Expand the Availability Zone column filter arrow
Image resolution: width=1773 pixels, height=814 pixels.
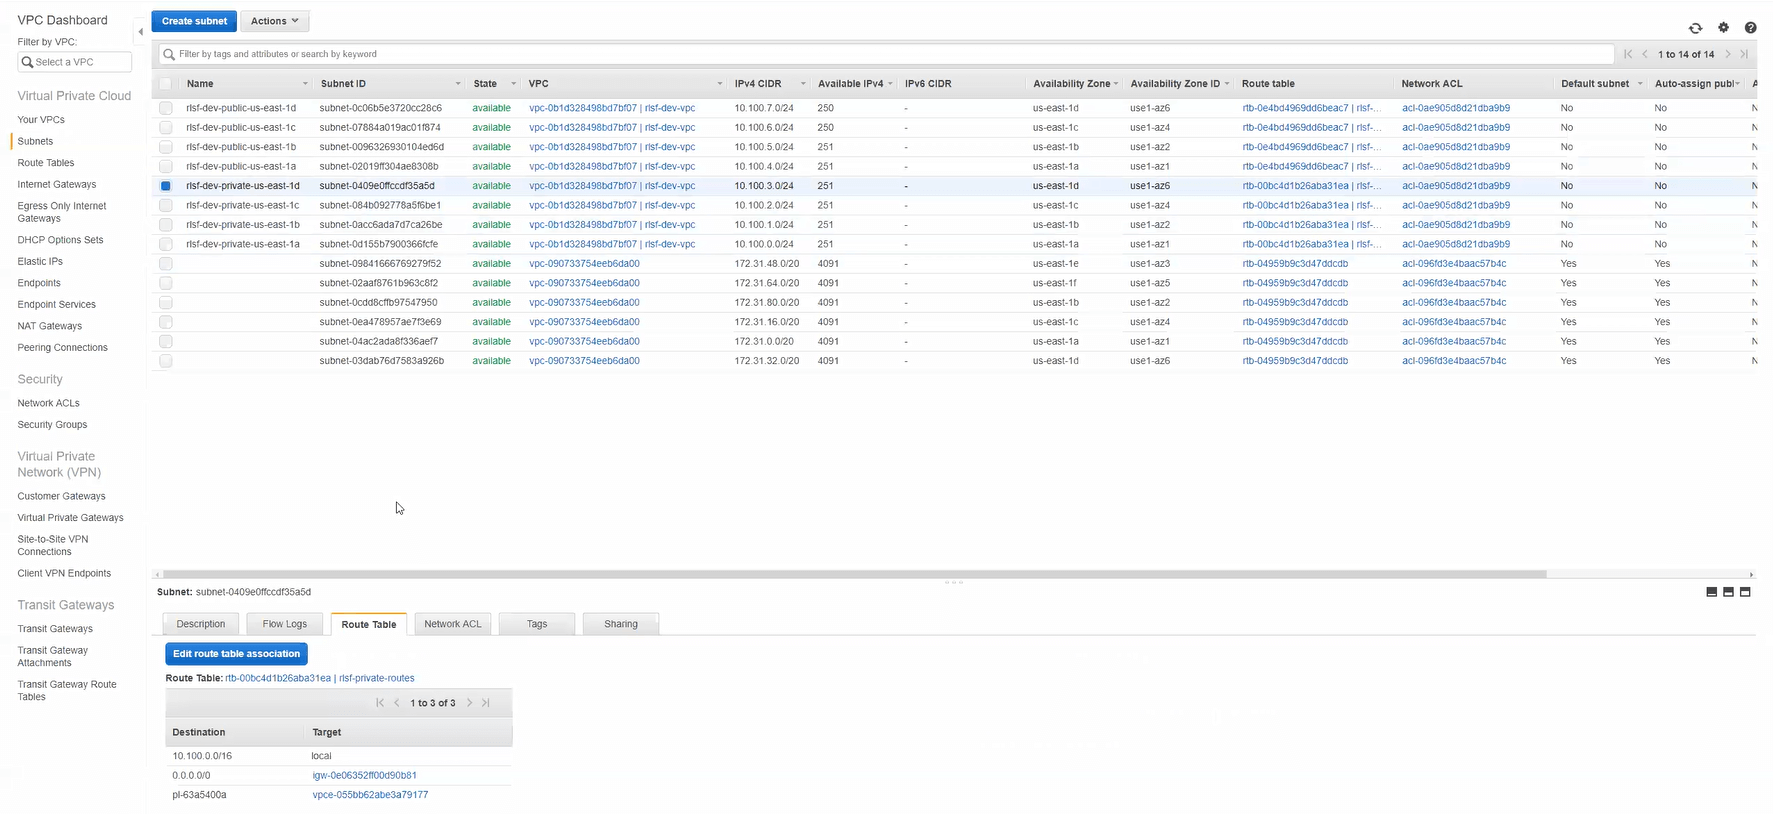point(1116,84)
